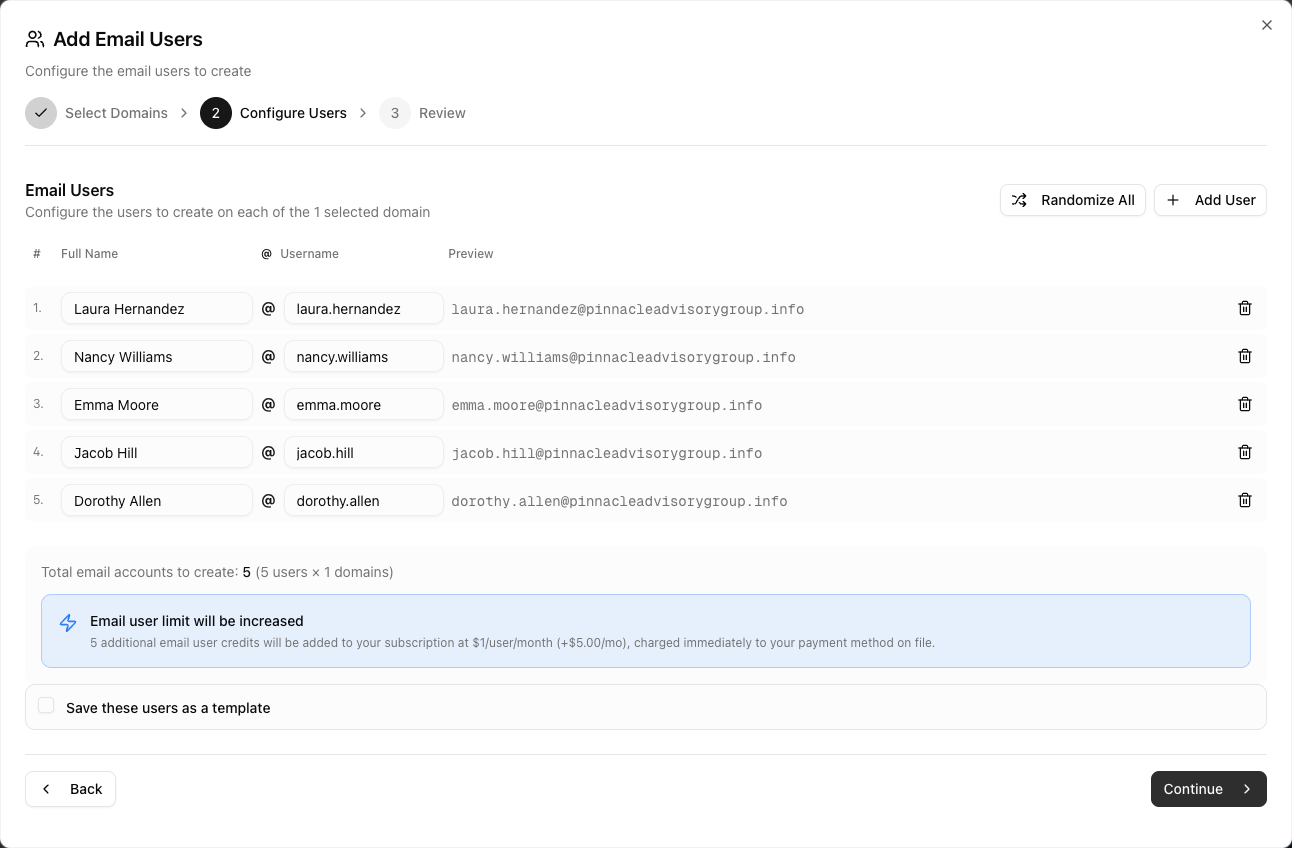Click preview emma.moore@pinnacleadvisorygroup.info

click(x=606, y=405)
